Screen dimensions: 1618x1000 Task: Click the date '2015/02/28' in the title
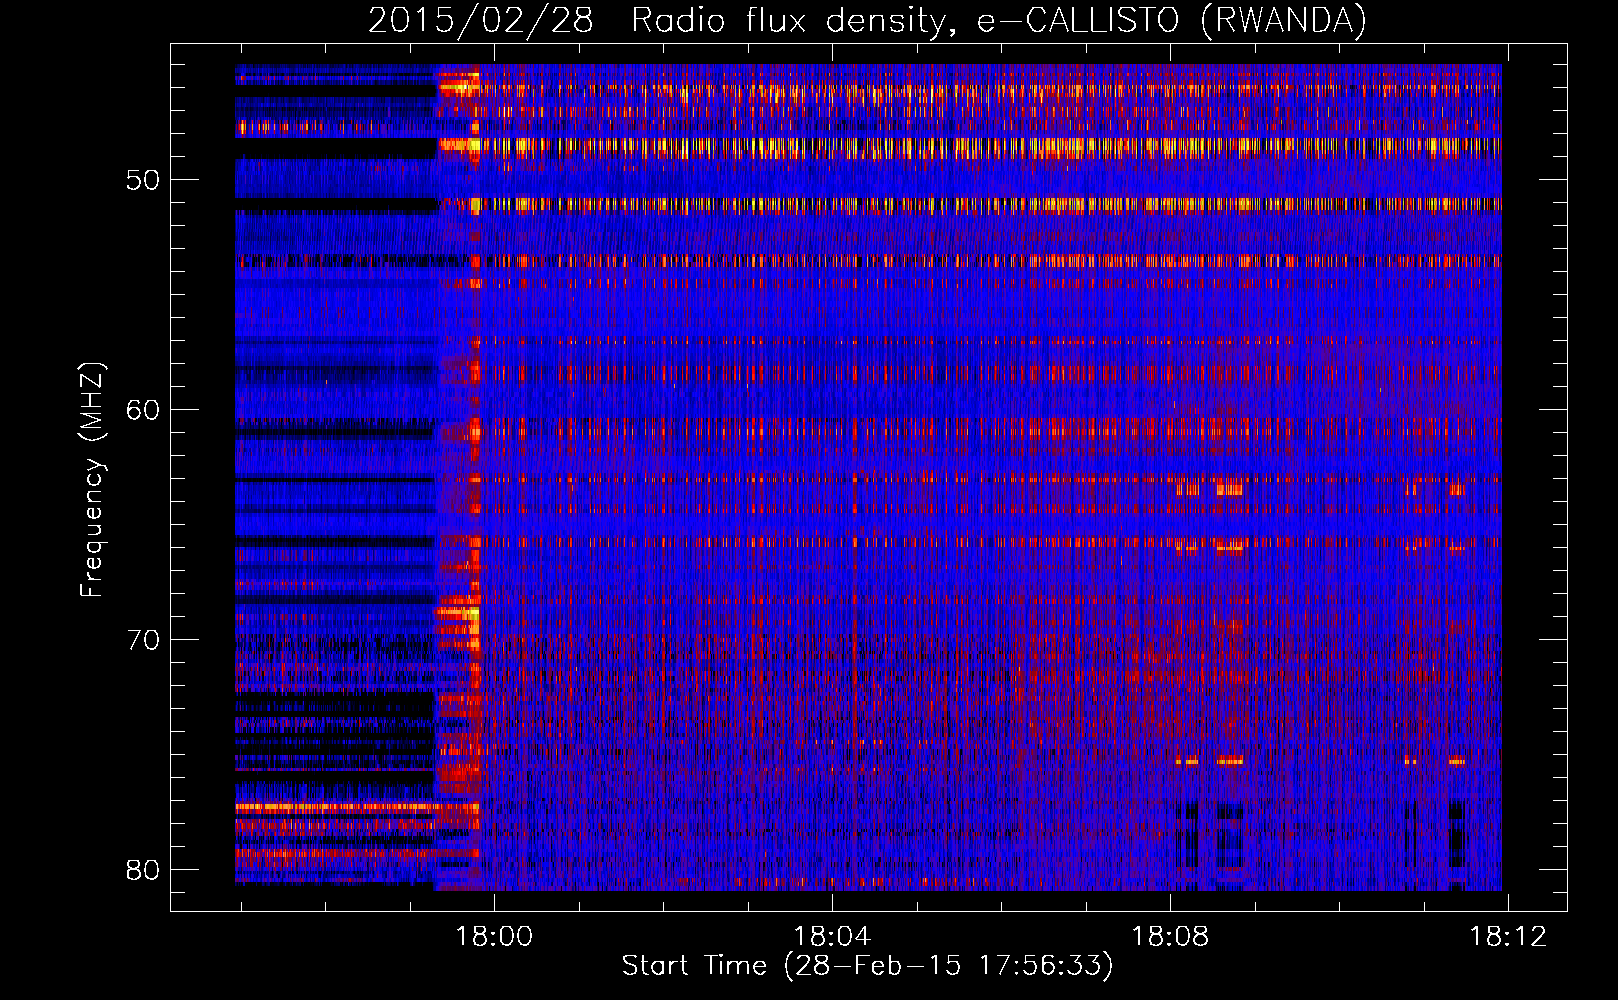pos(480,20)
